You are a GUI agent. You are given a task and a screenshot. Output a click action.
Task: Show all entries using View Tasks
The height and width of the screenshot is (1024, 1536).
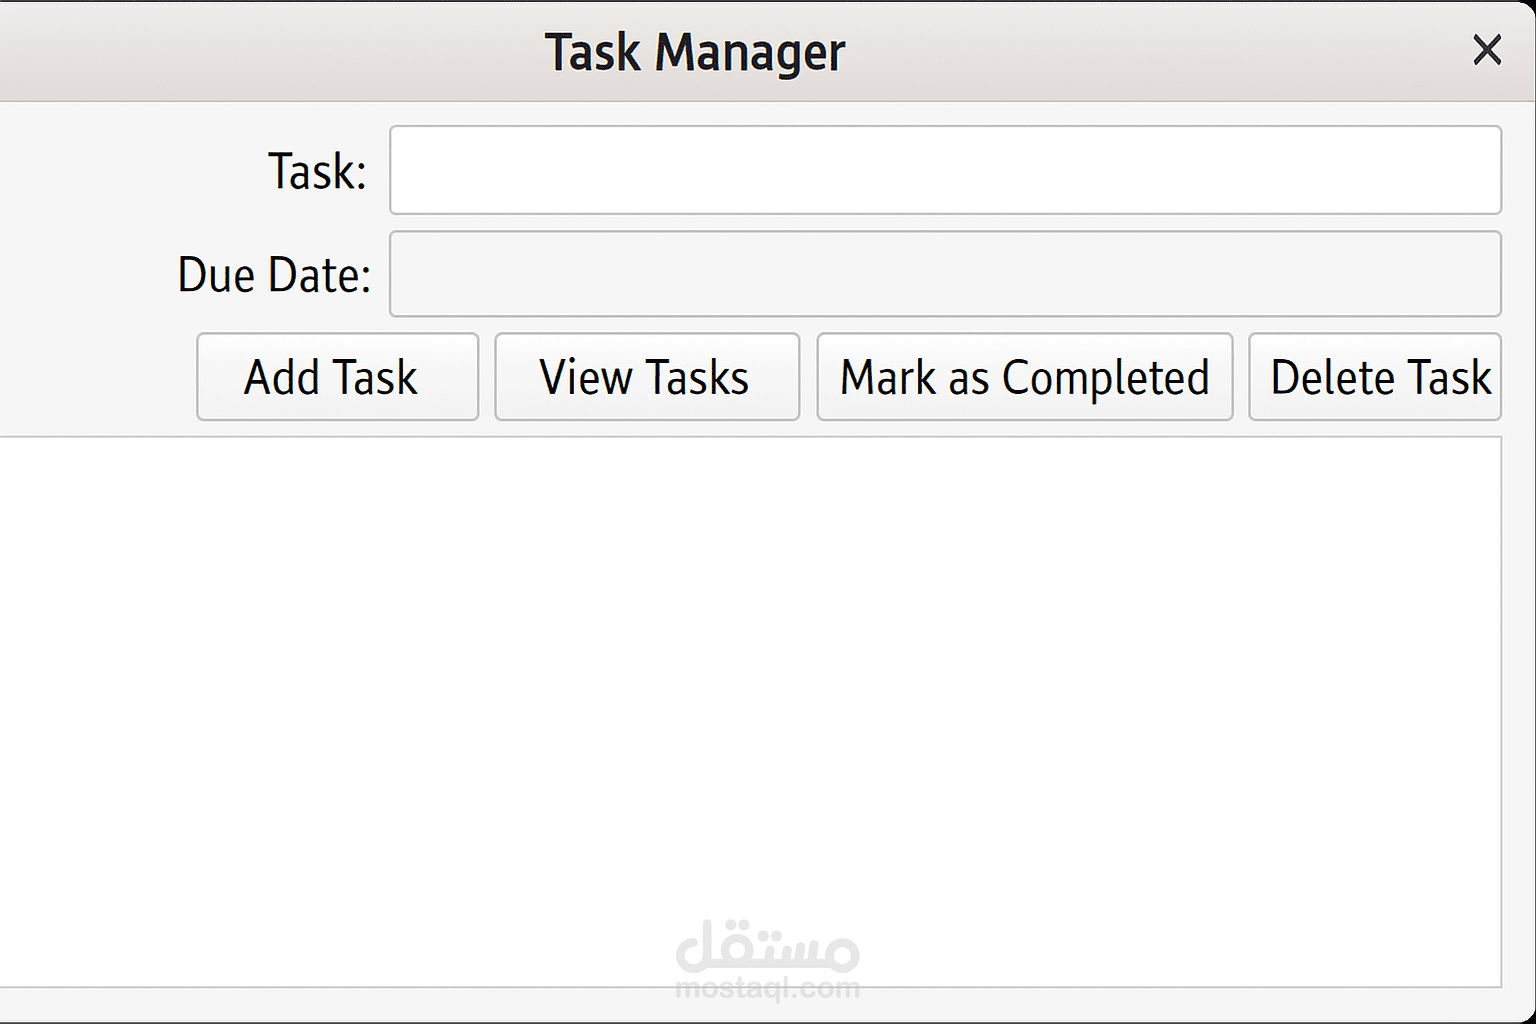point(646,377)
